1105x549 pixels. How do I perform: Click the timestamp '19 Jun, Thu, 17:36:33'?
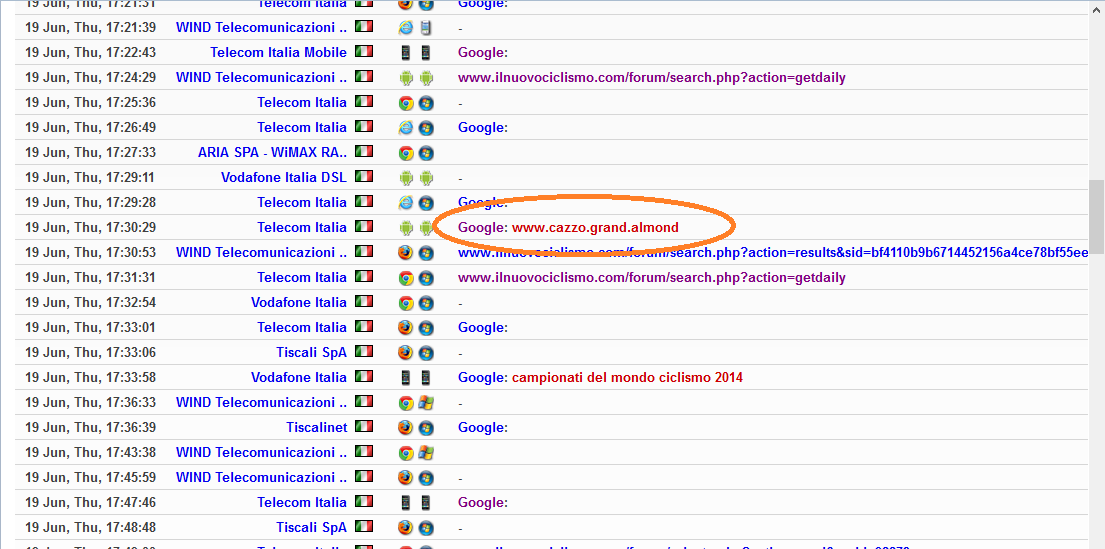(90, 402)
